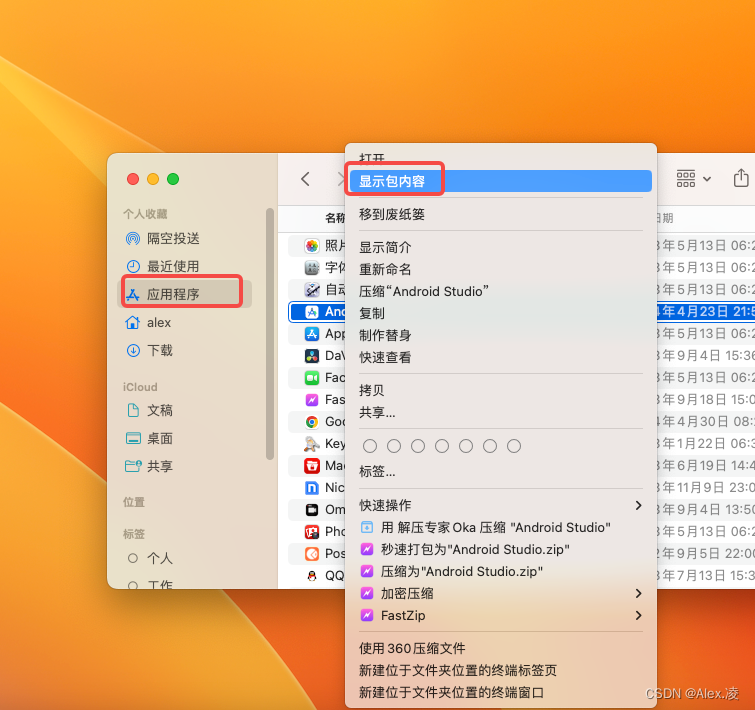755x710 pixels.
Task: Click the Automator app icon
Action: pos(312,290)
